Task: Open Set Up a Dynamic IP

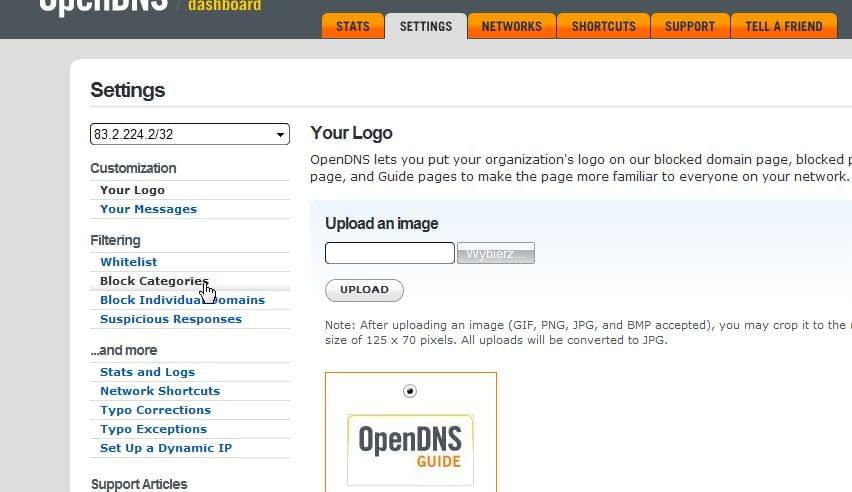Action: click(x=166, y=448)
